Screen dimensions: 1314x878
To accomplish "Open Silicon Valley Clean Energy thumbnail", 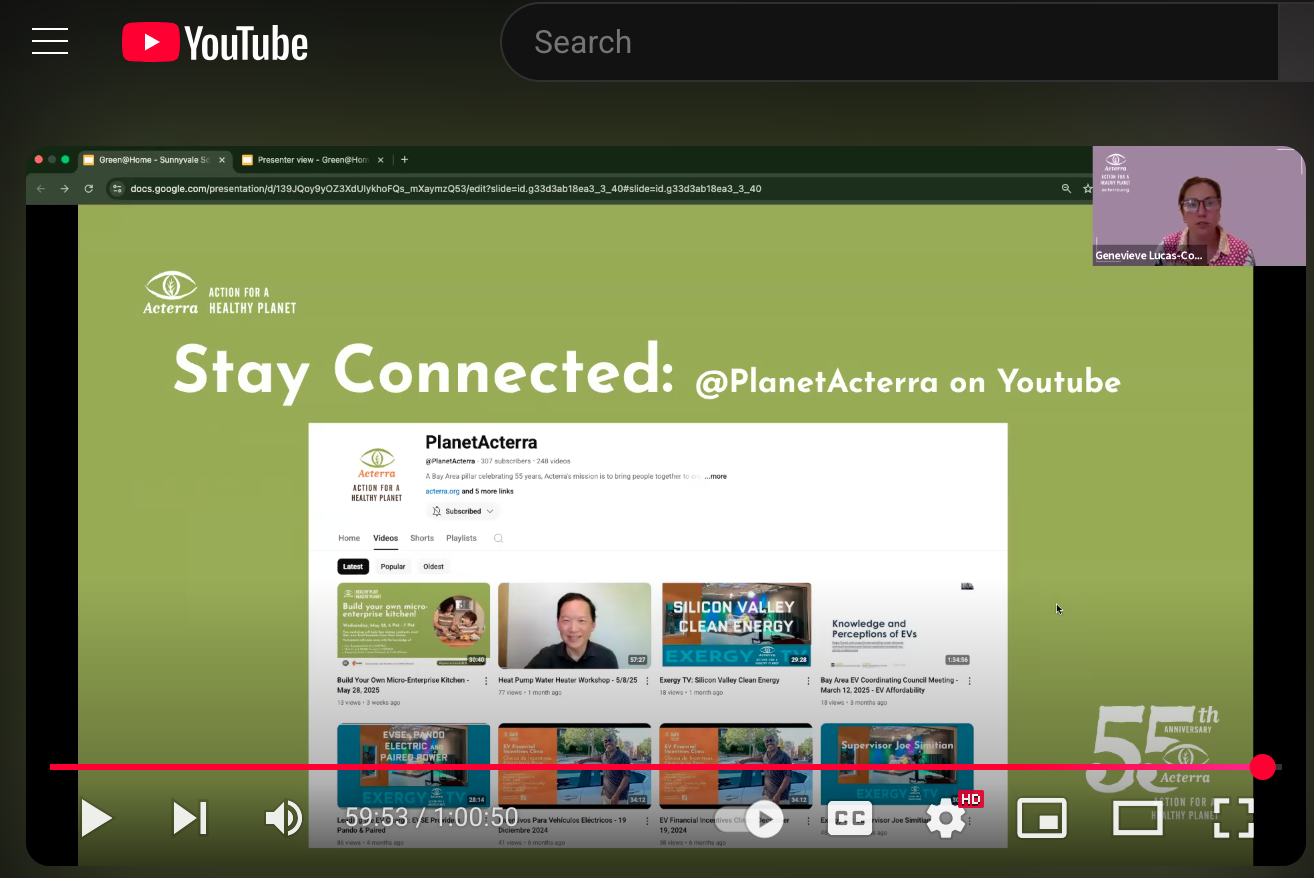I will 735,625.
